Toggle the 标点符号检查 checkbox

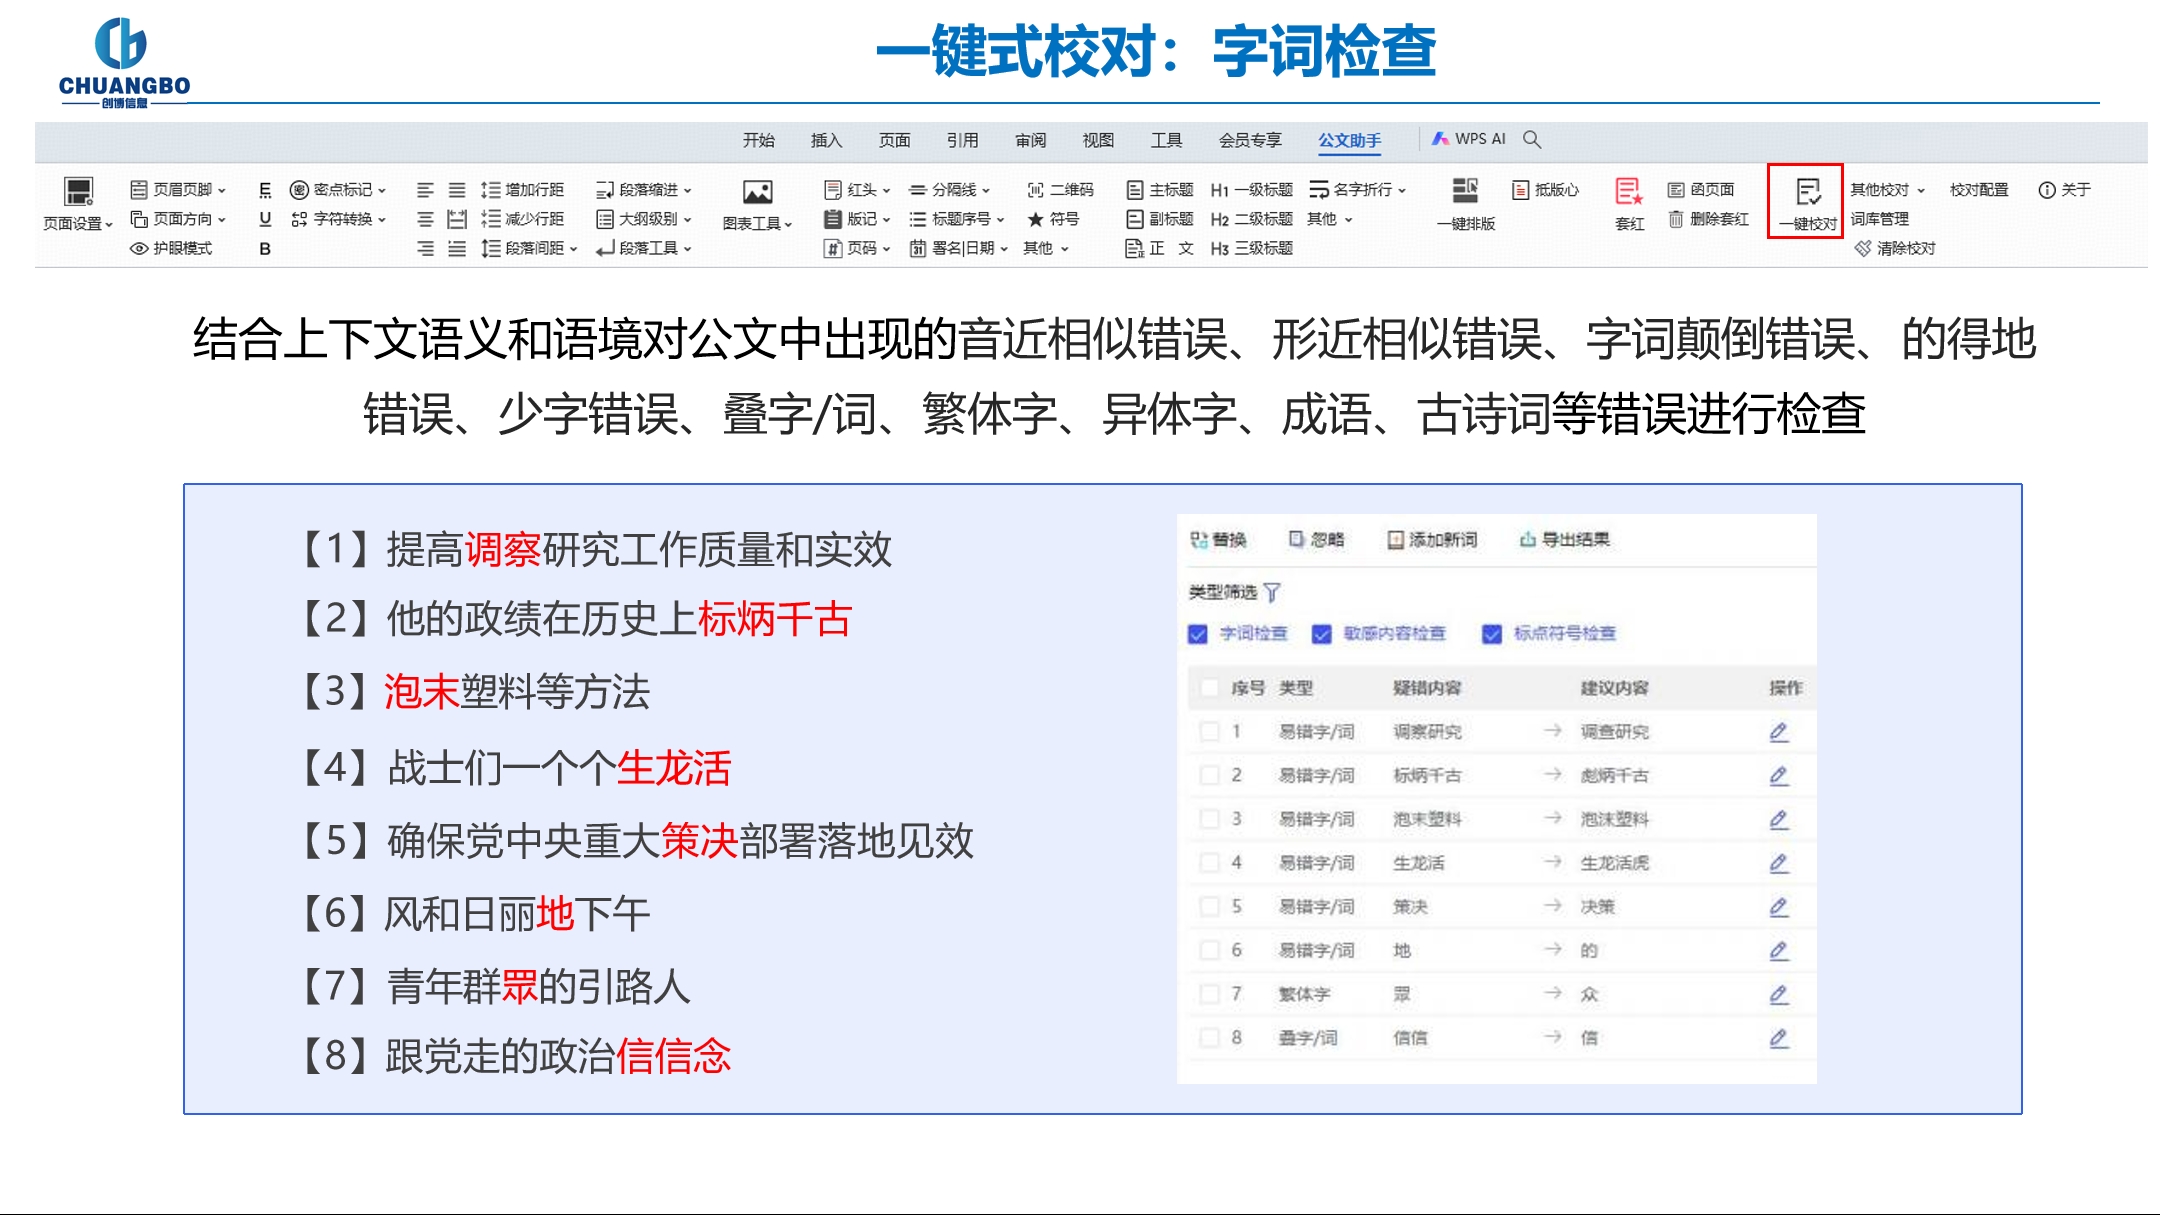[x=1492, y=634]
